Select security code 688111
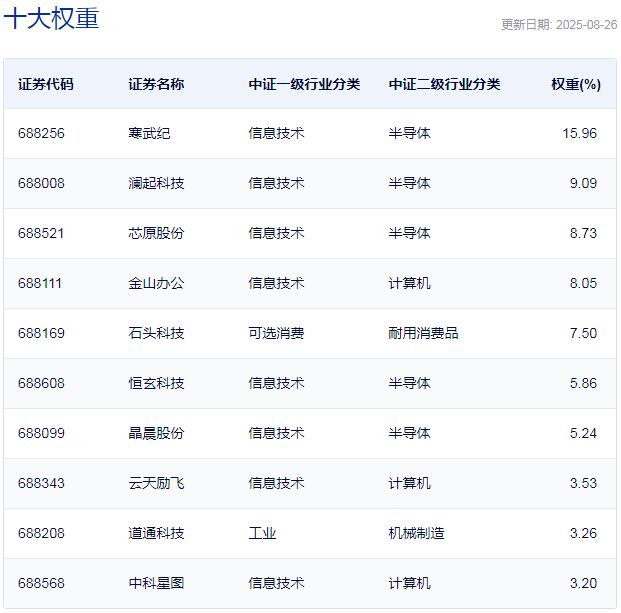 (x=40, y=284)
